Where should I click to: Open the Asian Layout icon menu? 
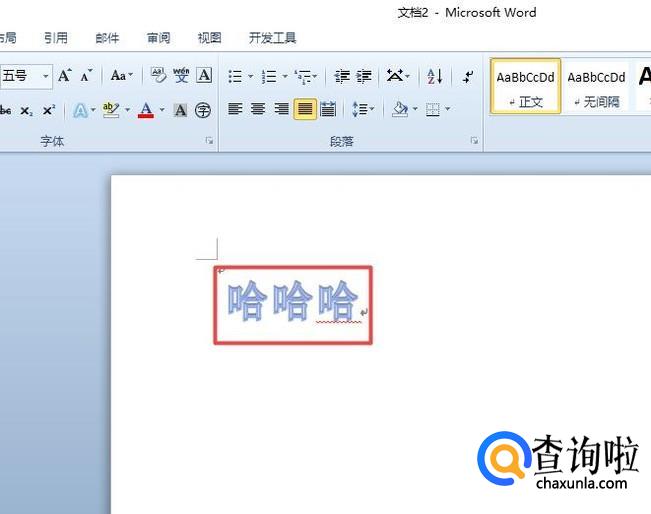[398, 76]
